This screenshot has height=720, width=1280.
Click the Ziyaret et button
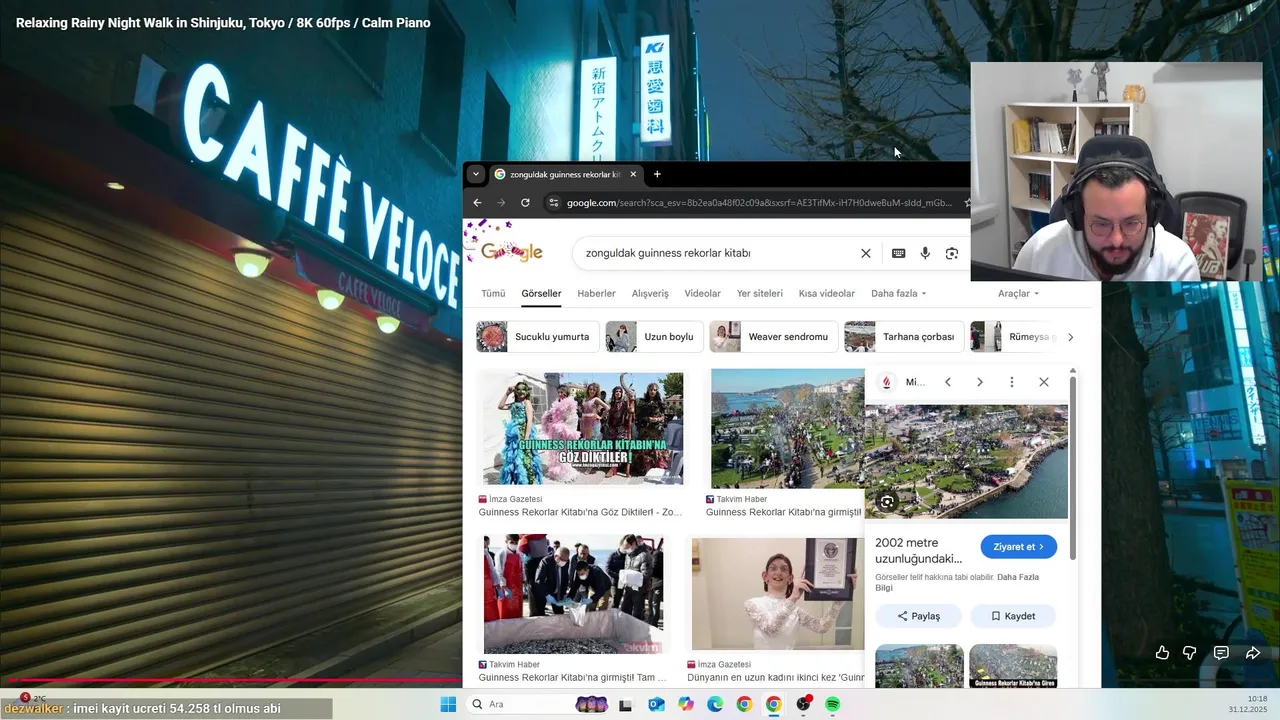point(1018,547)
